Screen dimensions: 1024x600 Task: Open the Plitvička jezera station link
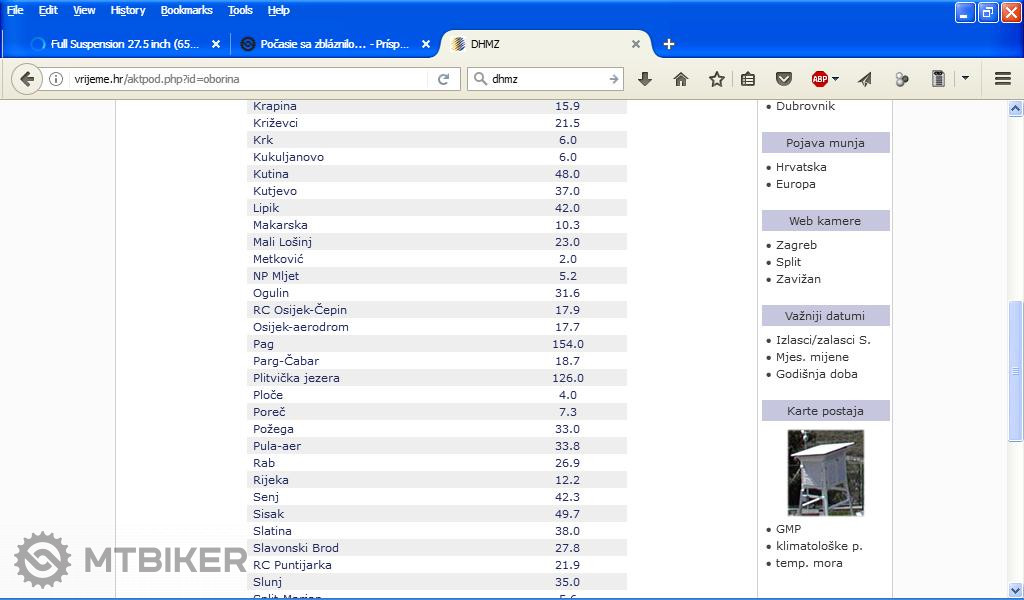296,378
